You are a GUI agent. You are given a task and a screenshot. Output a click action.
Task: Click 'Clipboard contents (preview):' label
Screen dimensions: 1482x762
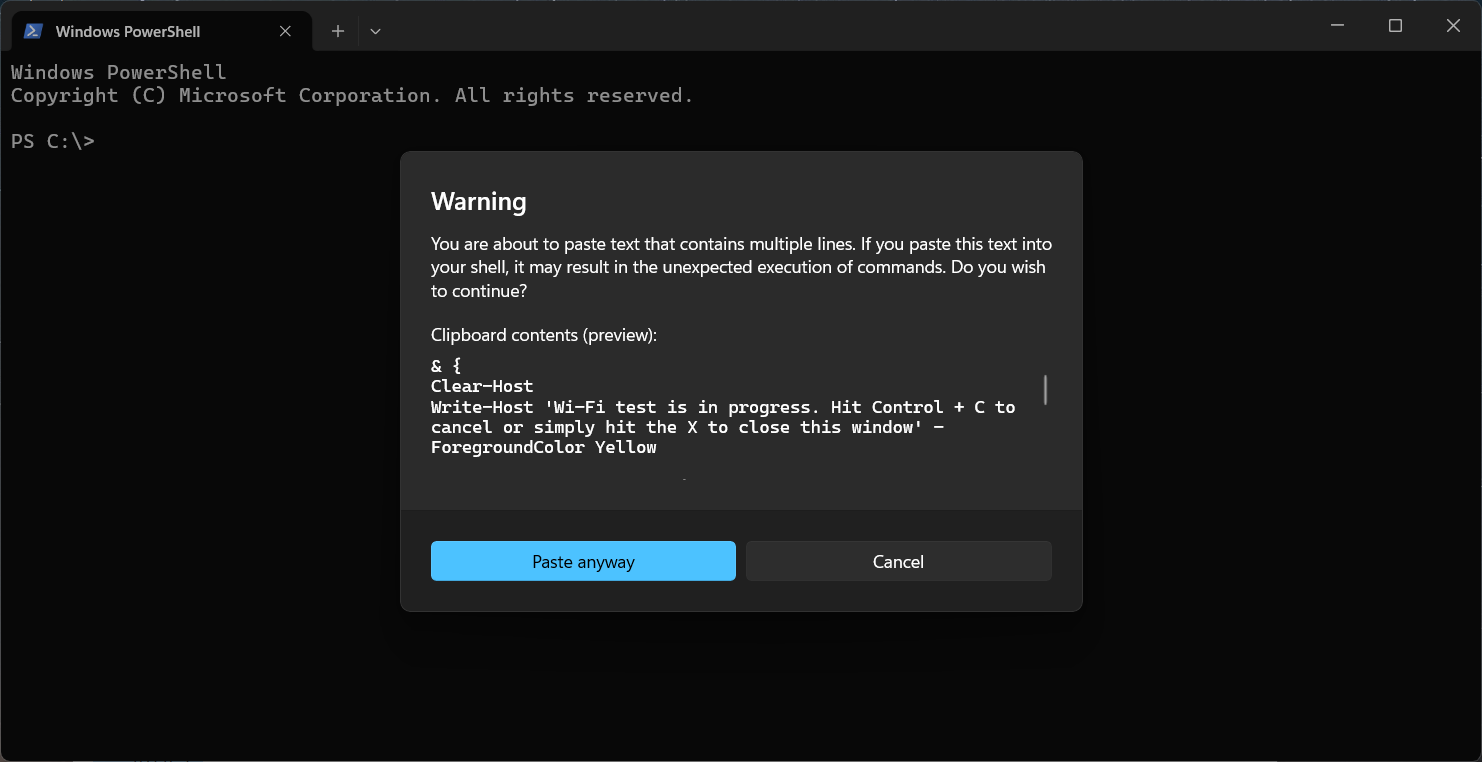coord(544,335)
